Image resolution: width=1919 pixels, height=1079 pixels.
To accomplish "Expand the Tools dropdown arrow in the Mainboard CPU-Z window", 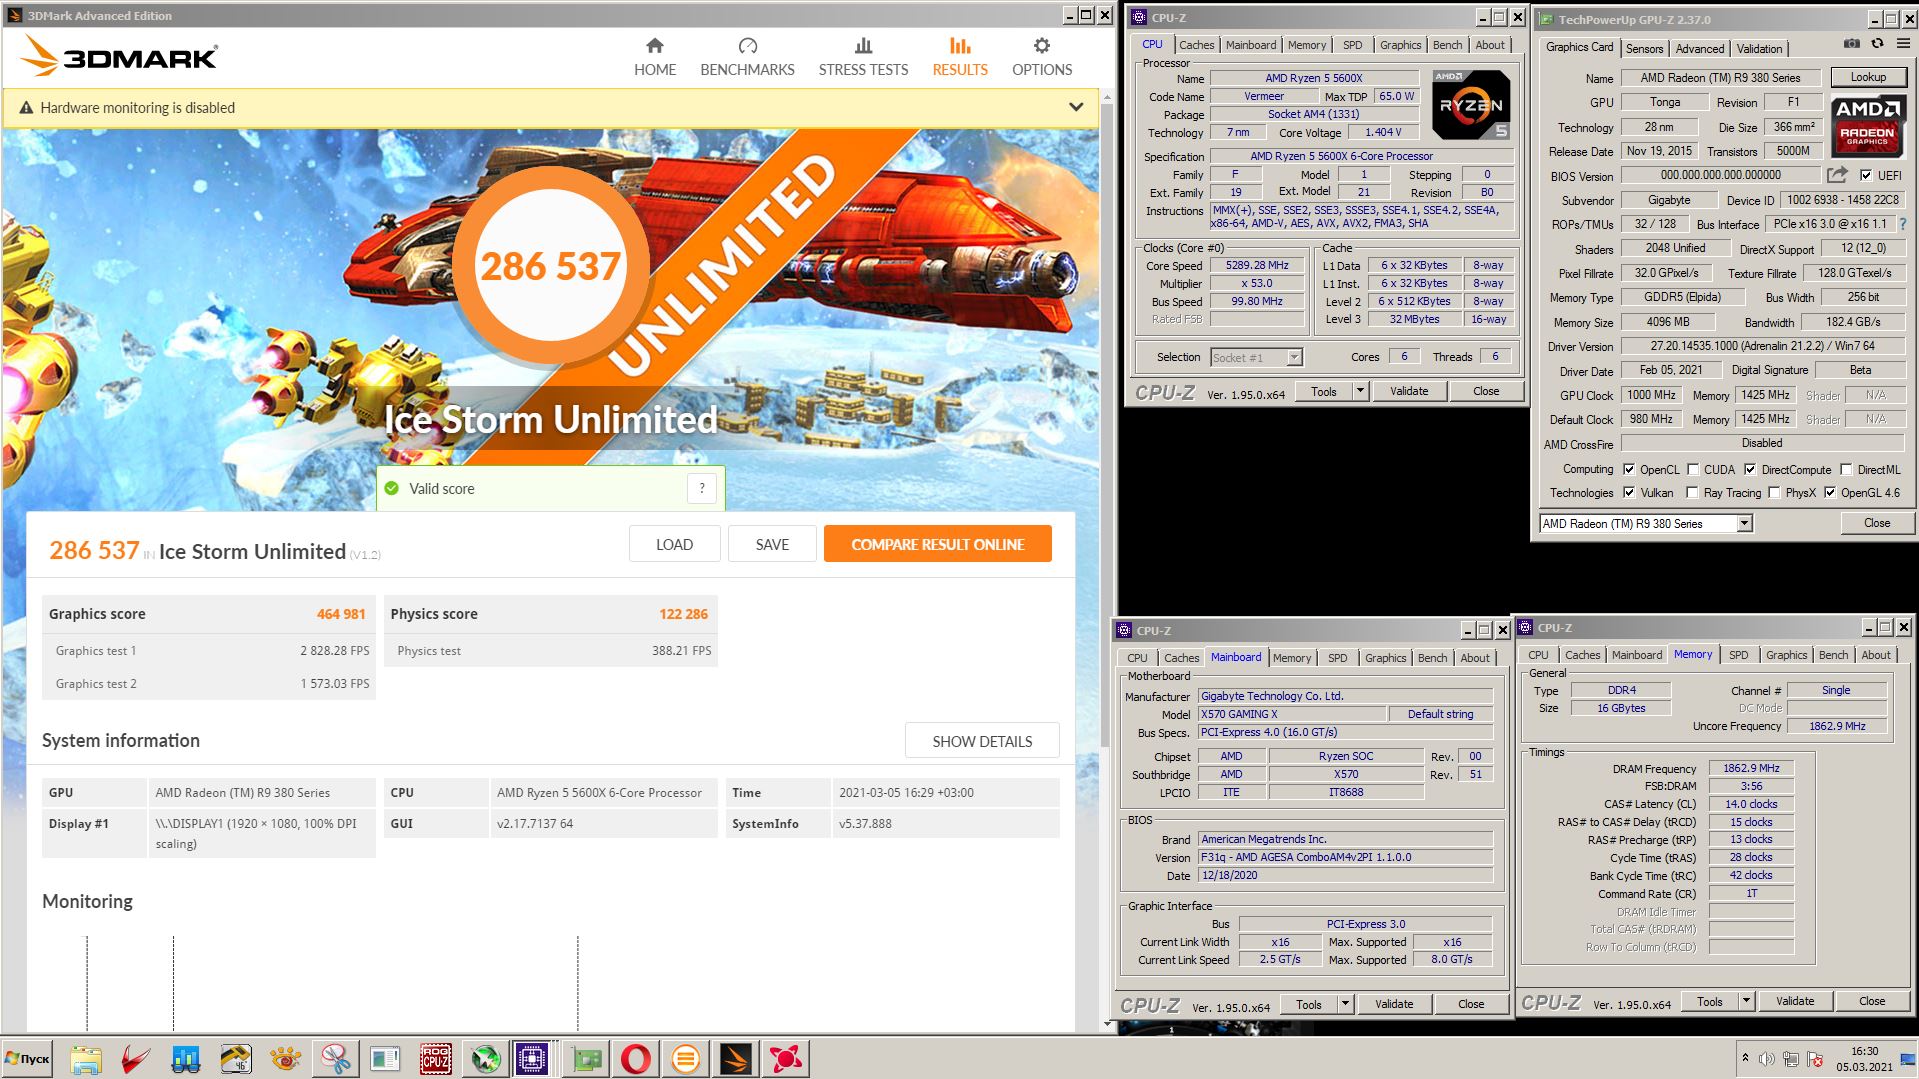I will coord(1345,1004).
